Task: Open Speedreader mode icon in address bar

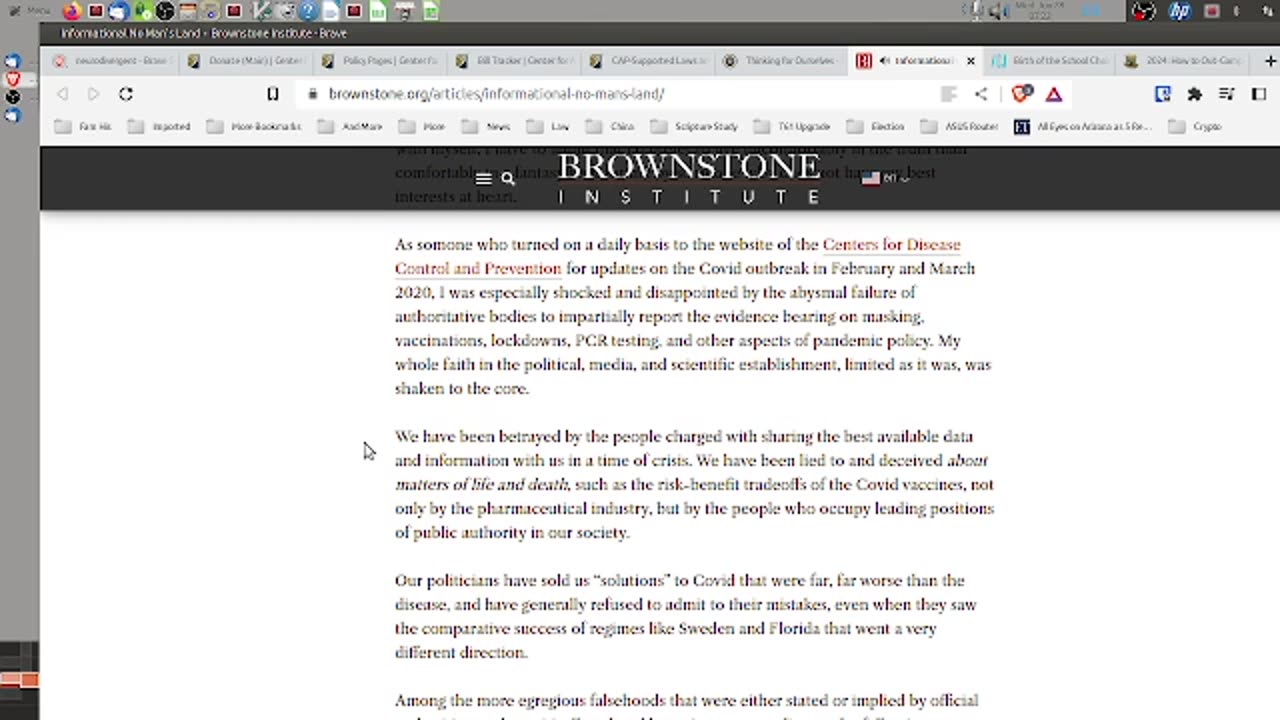Action: [x=948, y=94]
